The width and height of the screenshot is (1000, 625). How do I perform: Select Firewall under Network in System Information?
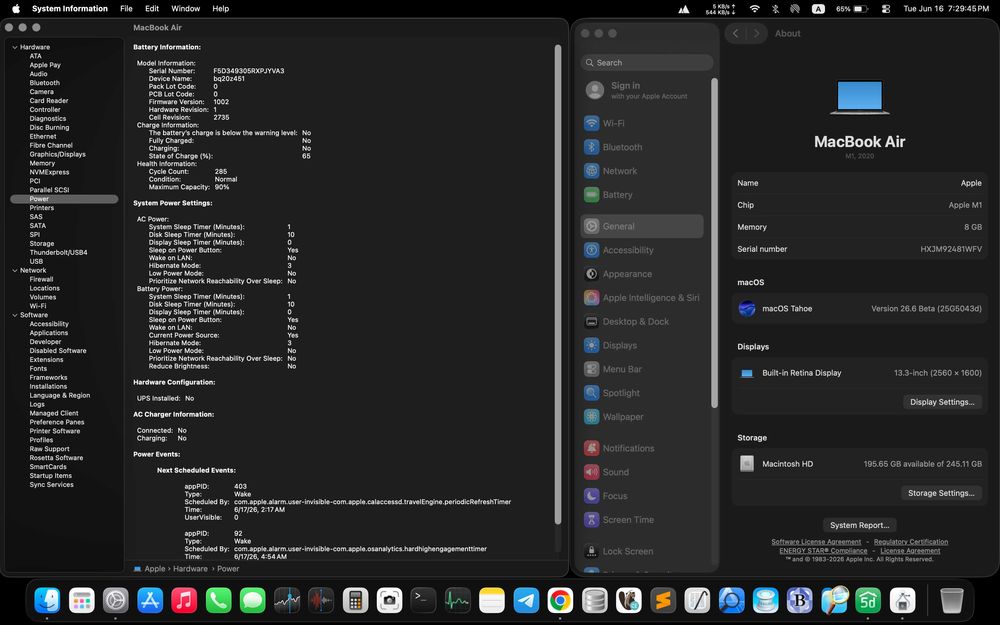coord(41,279)
